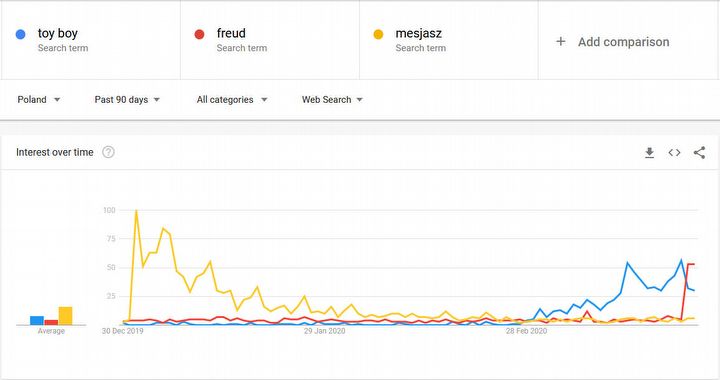The image size is (720, 380).
Task: Share the Interest over time chart
Action: point(699,152)
